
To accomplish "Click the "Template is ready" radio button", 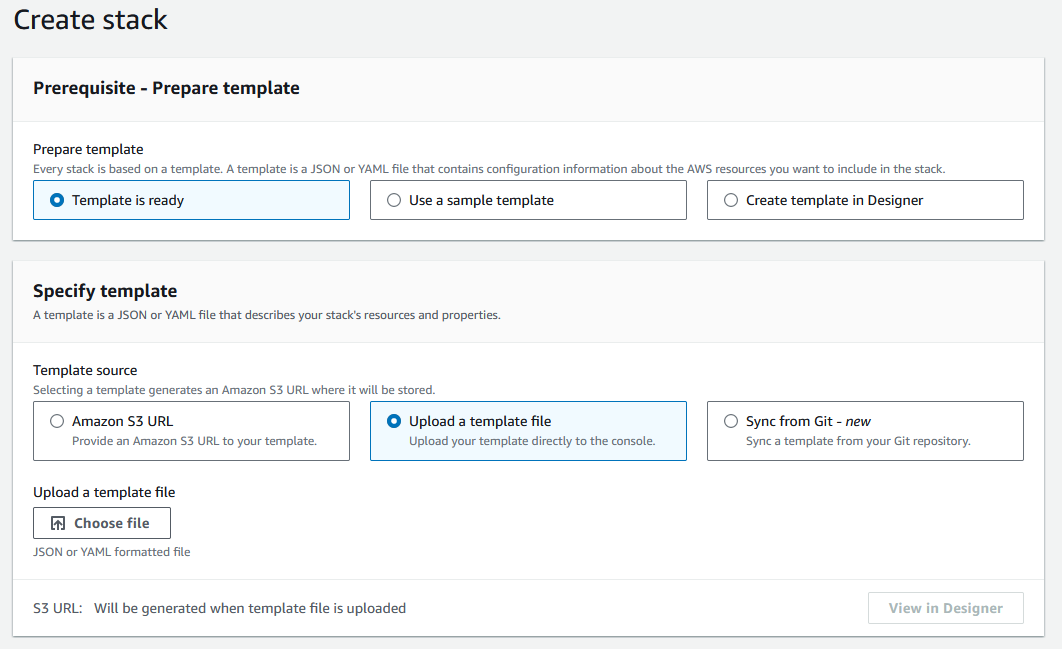I will (x=57, y=200).
